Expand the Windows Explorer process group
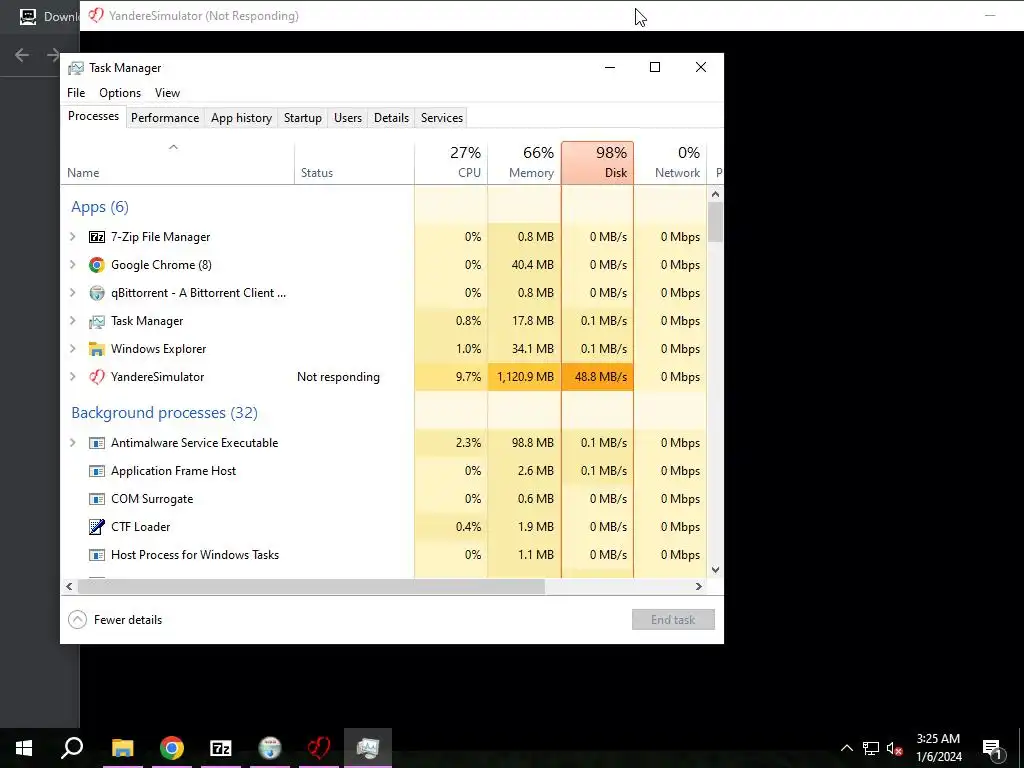1024x768 pixels. [72, 349]
